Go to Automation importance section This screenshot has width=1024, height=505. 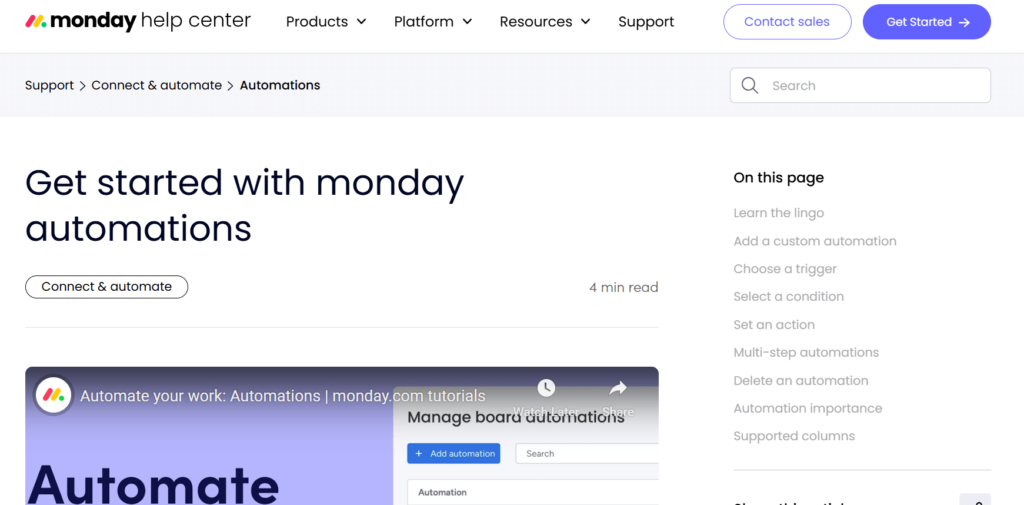click(808, 409)
